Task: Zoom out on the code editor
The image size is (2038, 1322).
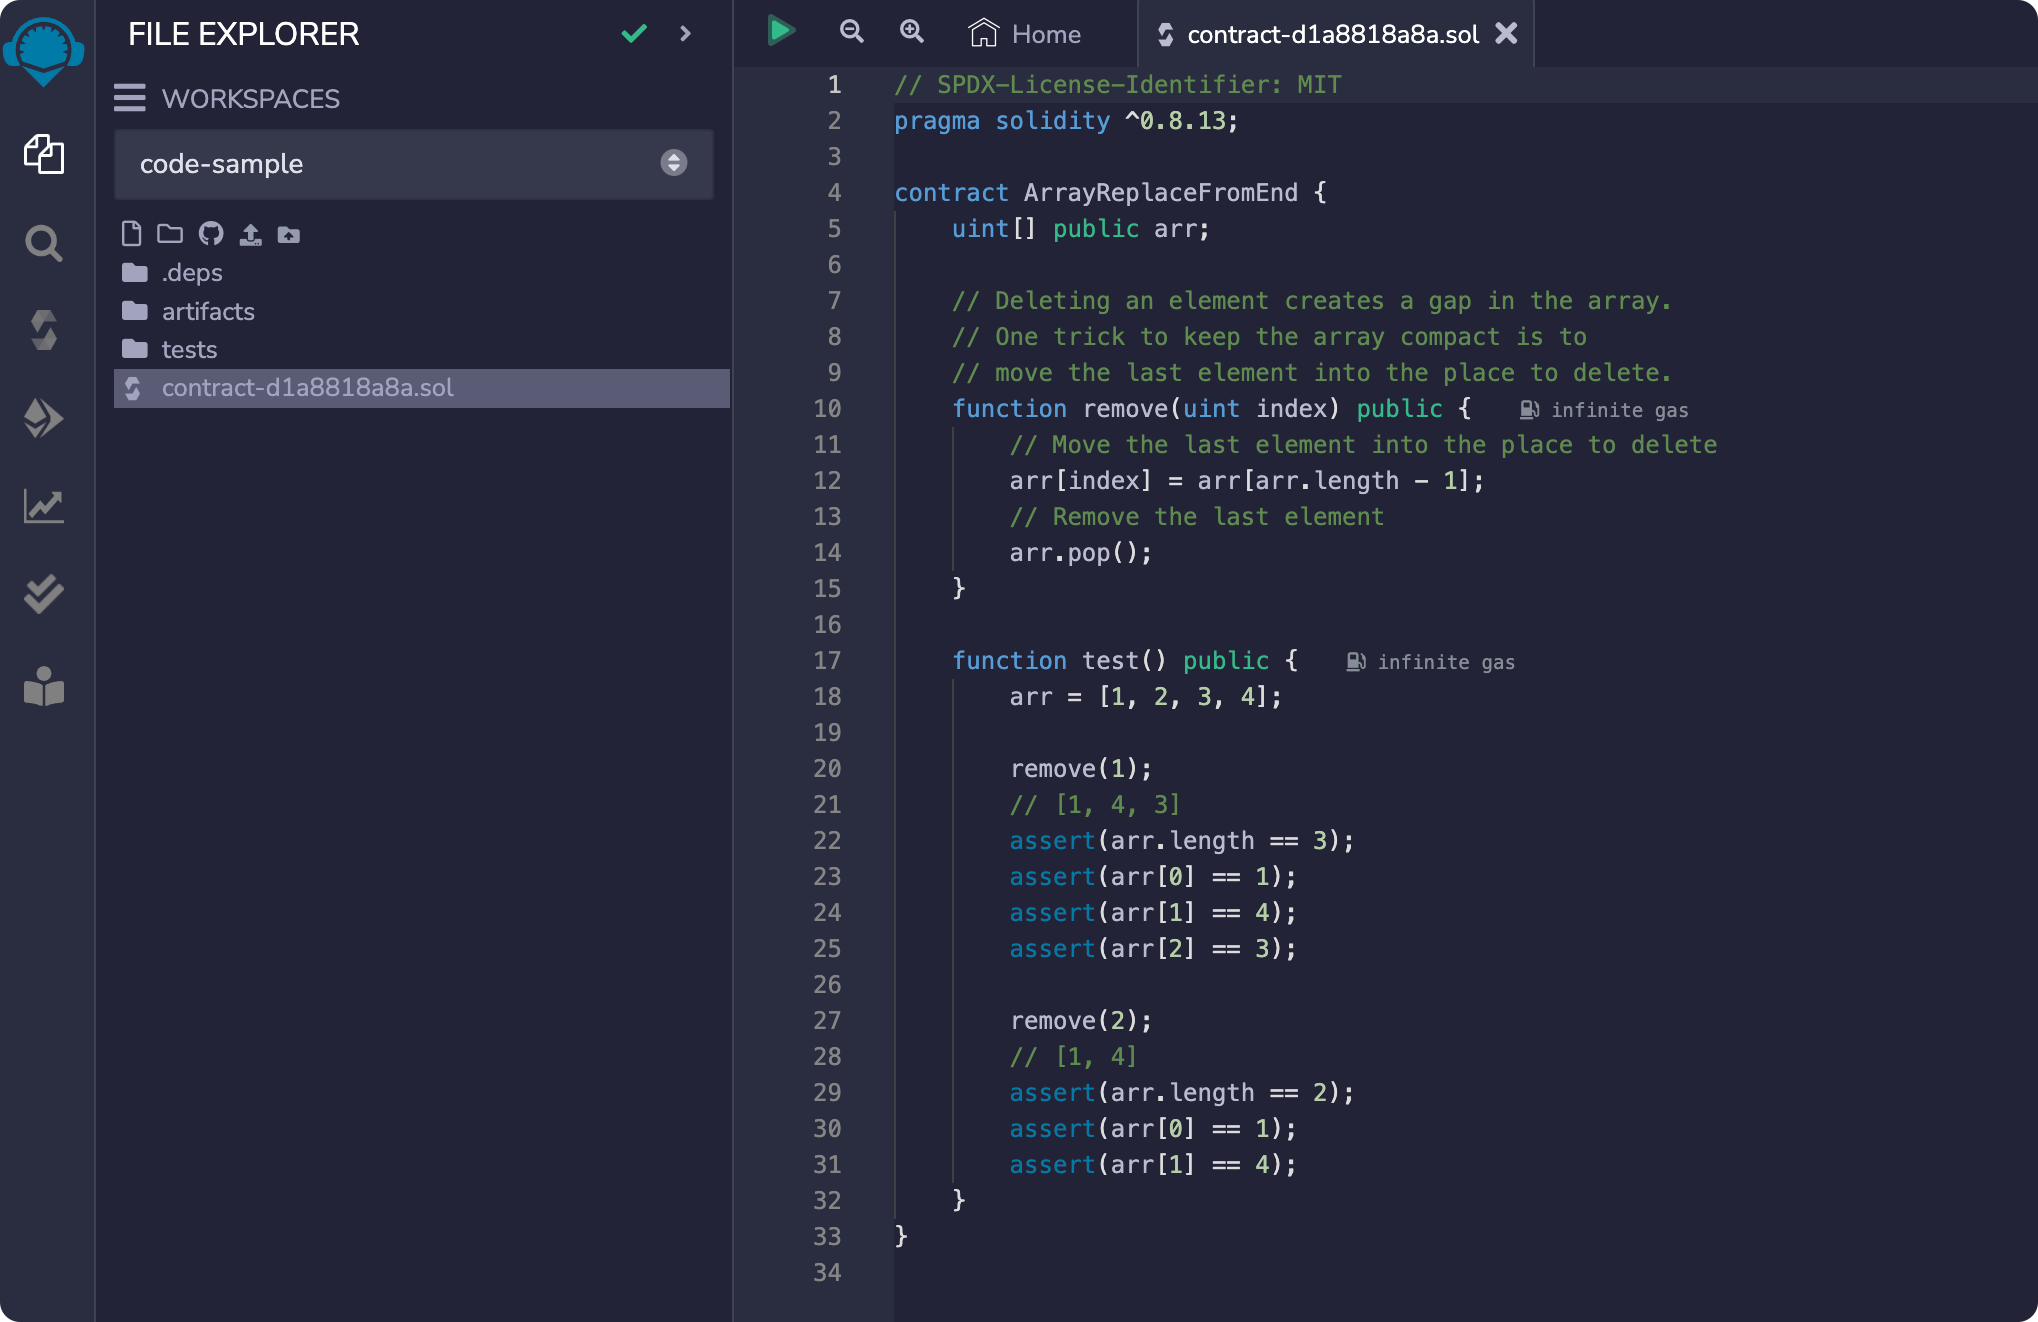Action: [x=851, y=31]
